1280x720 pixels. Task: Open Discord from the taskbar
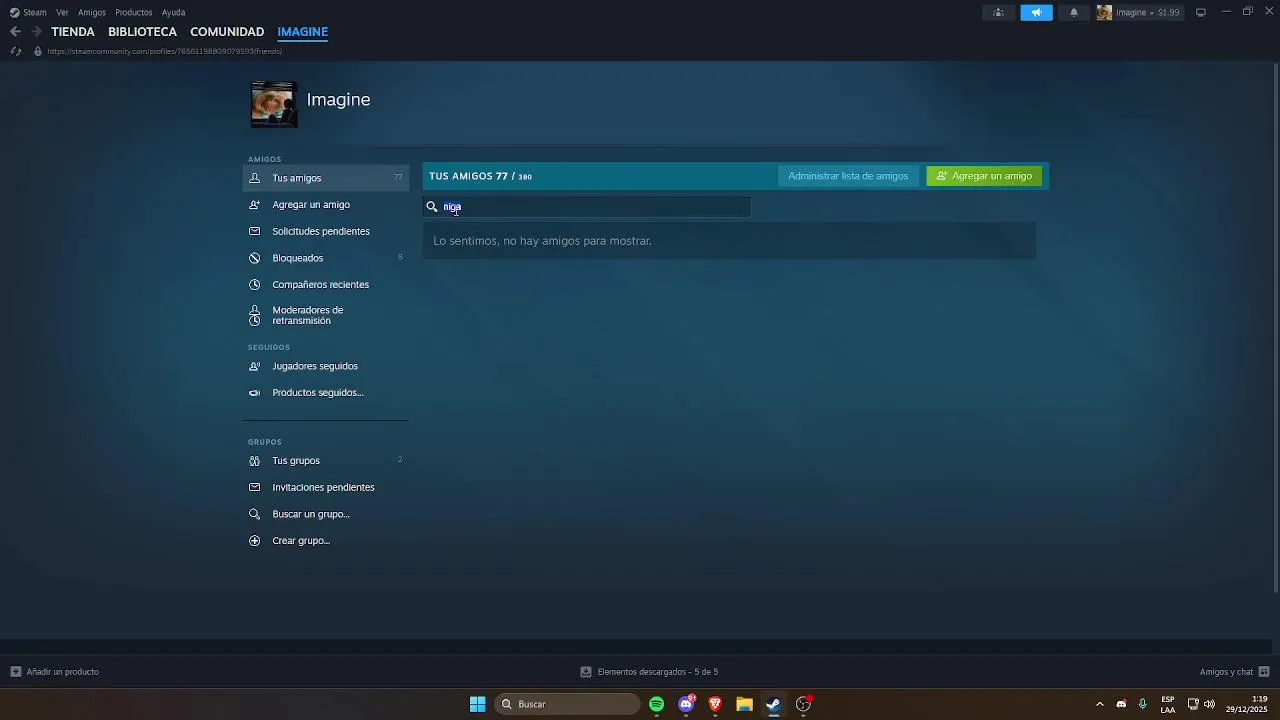pos(686,704)
